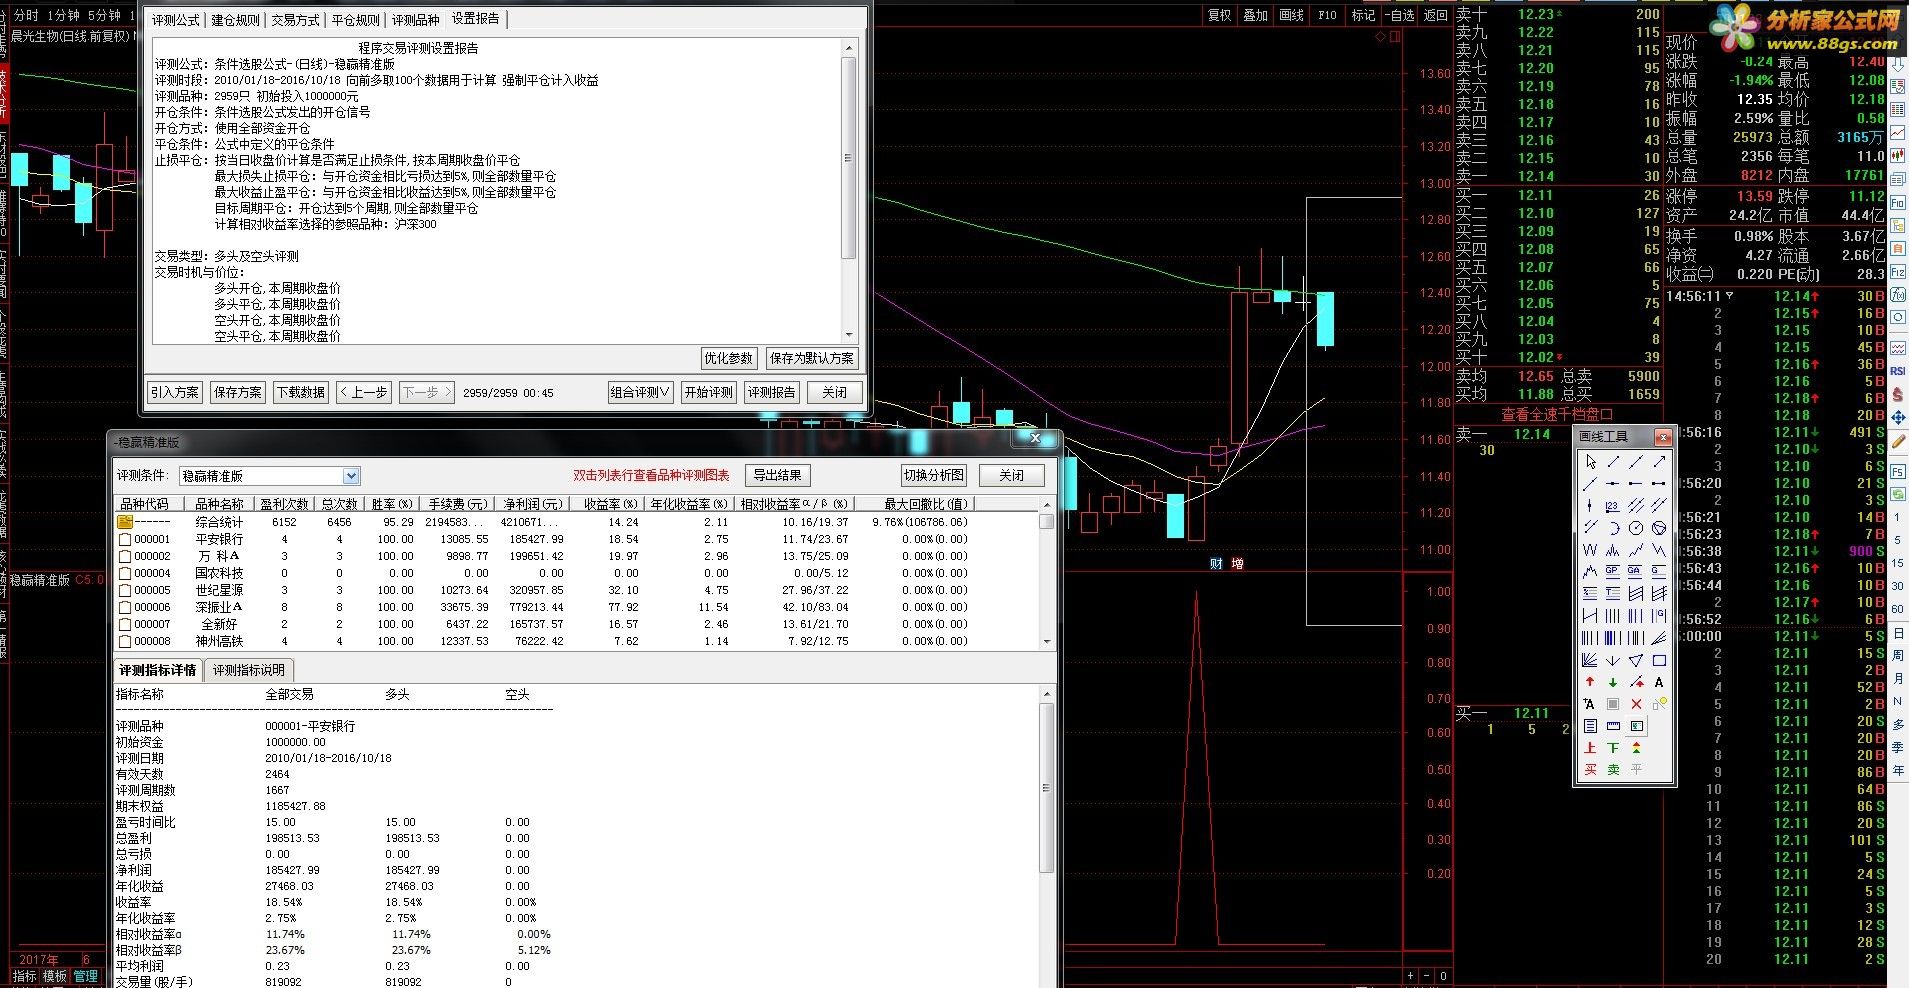Select the red up arrow marker
The image size is (1909, 988).
click(1591, 682)
